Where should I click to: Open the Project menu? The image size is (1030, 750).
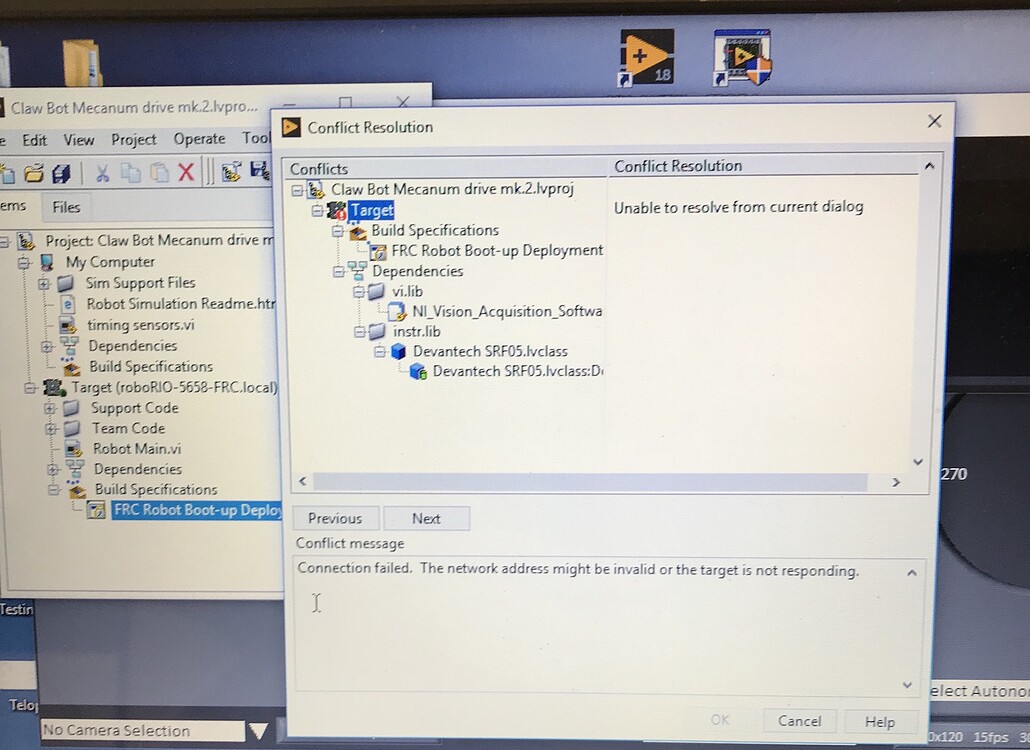click(133, 139)
